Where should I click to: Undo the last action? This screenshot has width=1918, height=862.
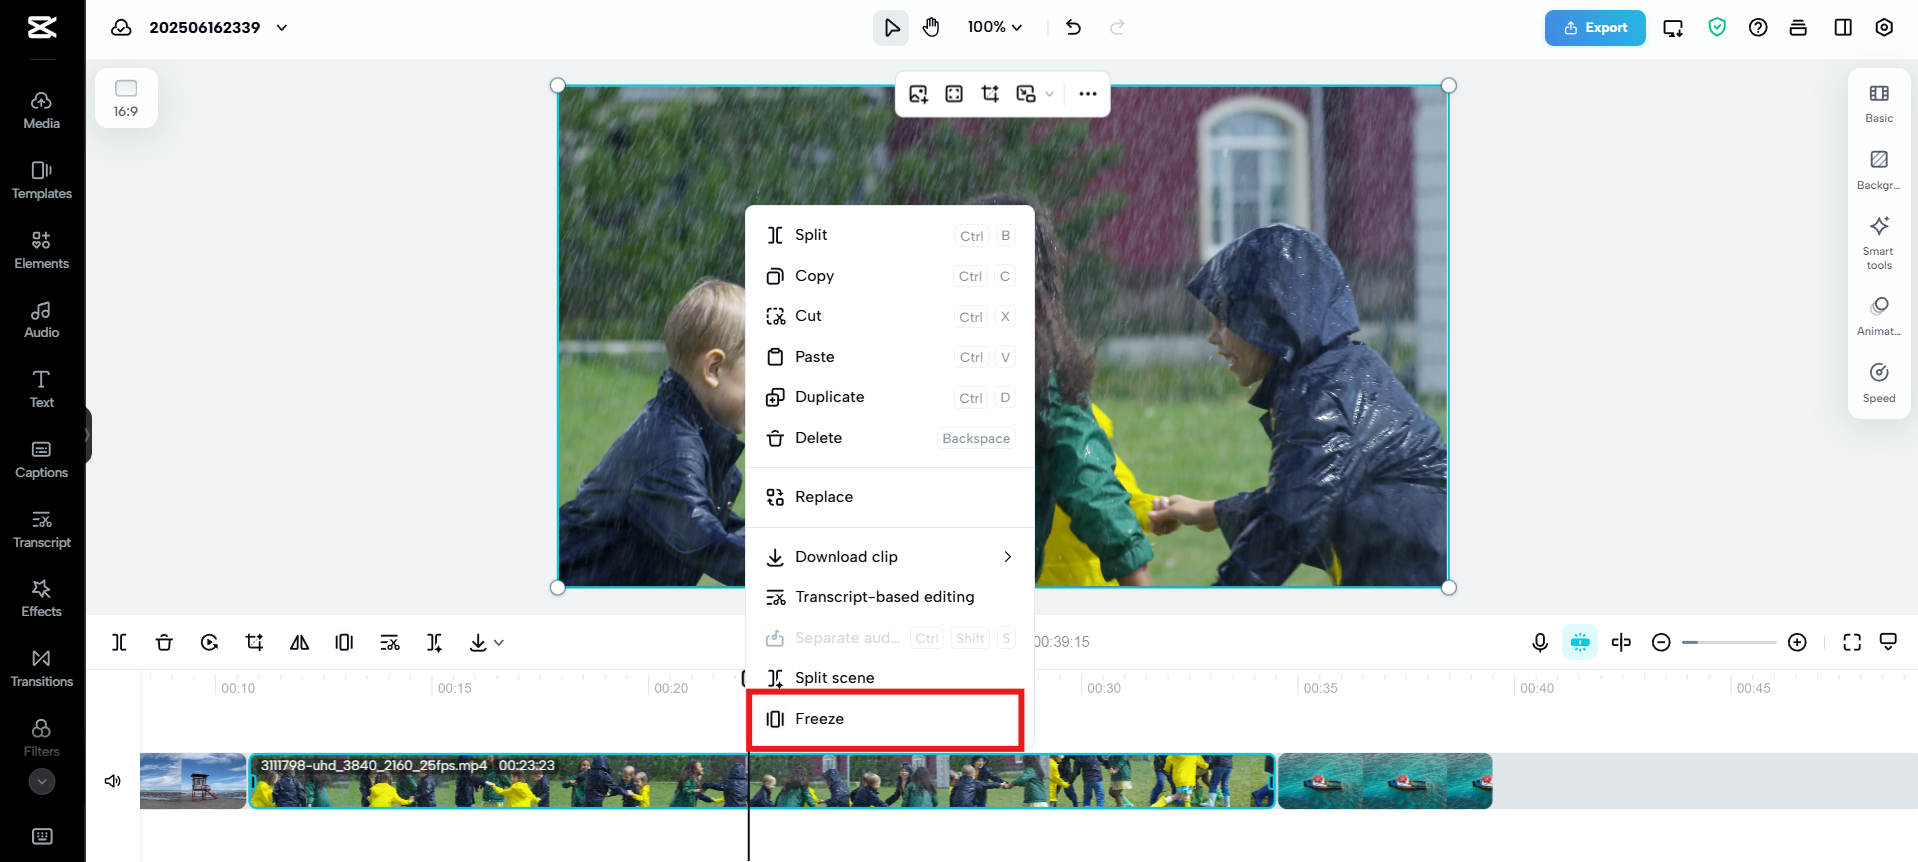pyautogui.click(x=1074, y=27)
